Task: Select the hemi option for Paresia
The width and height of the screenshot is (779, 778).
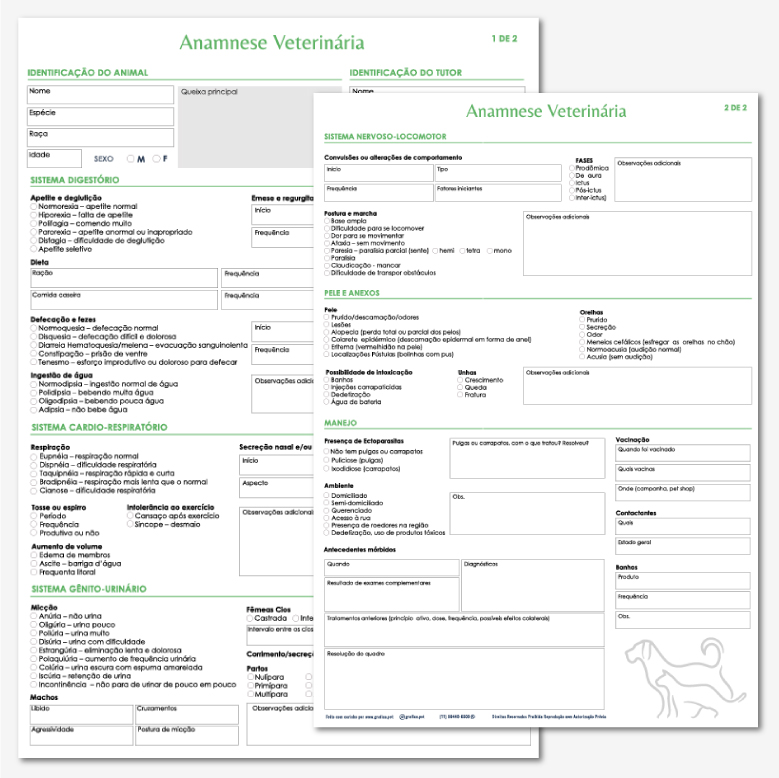Action: tap(435, 251)
